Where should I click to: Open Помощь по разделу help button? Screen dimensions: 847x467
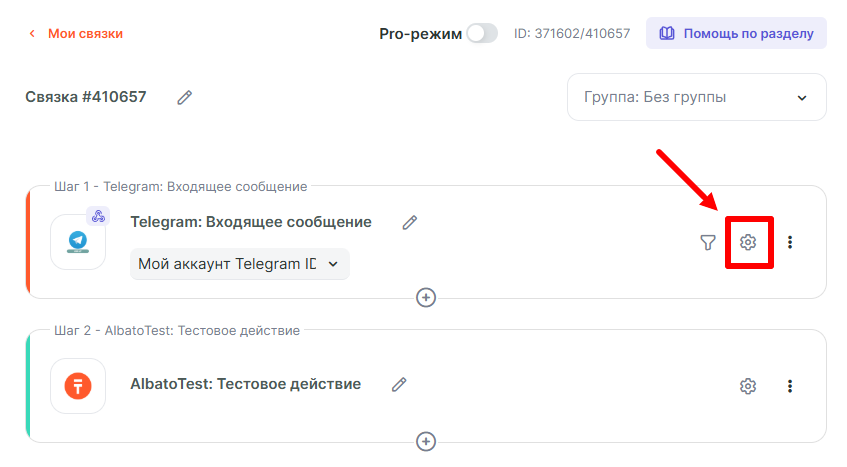coord(736,33)
